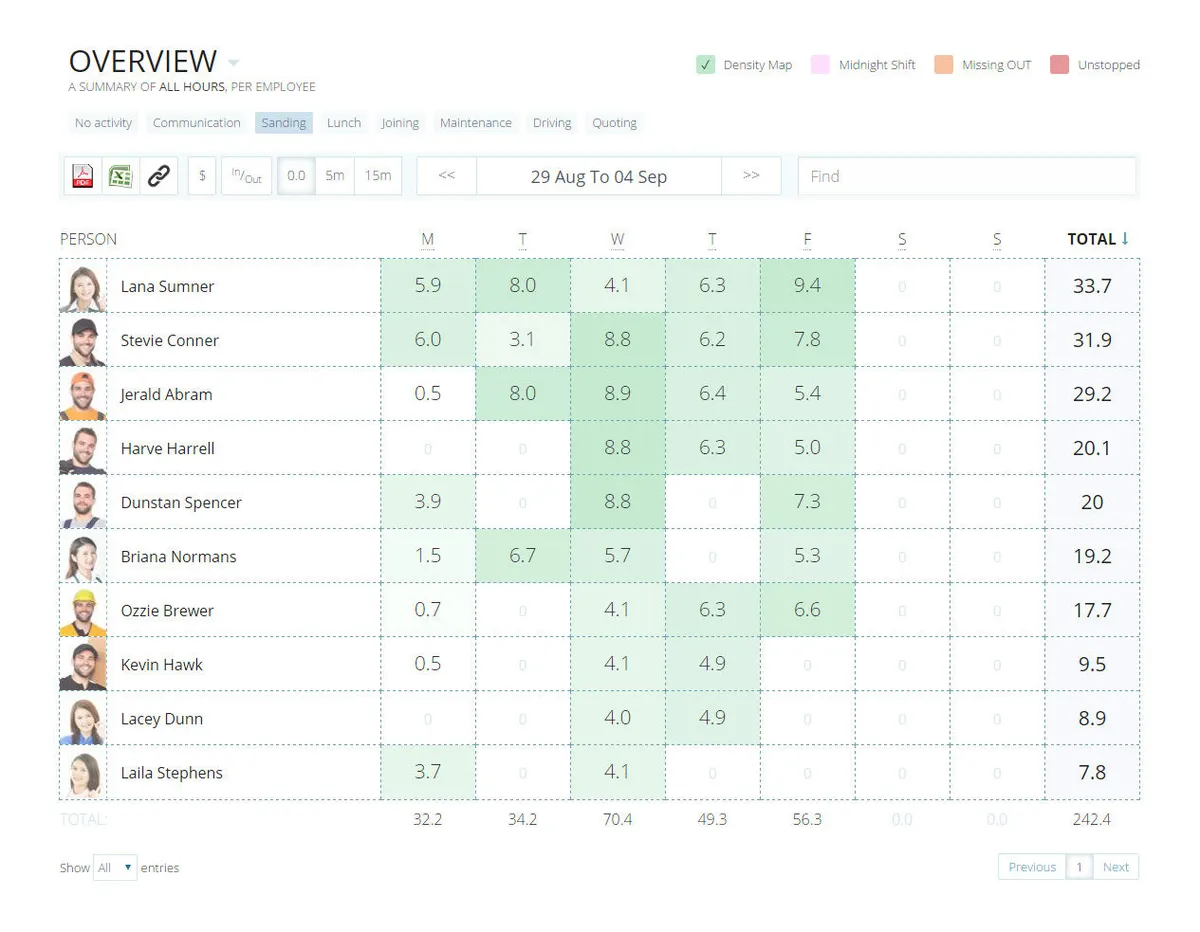Screen dimensions: 1200x932
Task: Toggle the Density Map checkbox
Action: (706, 65)
